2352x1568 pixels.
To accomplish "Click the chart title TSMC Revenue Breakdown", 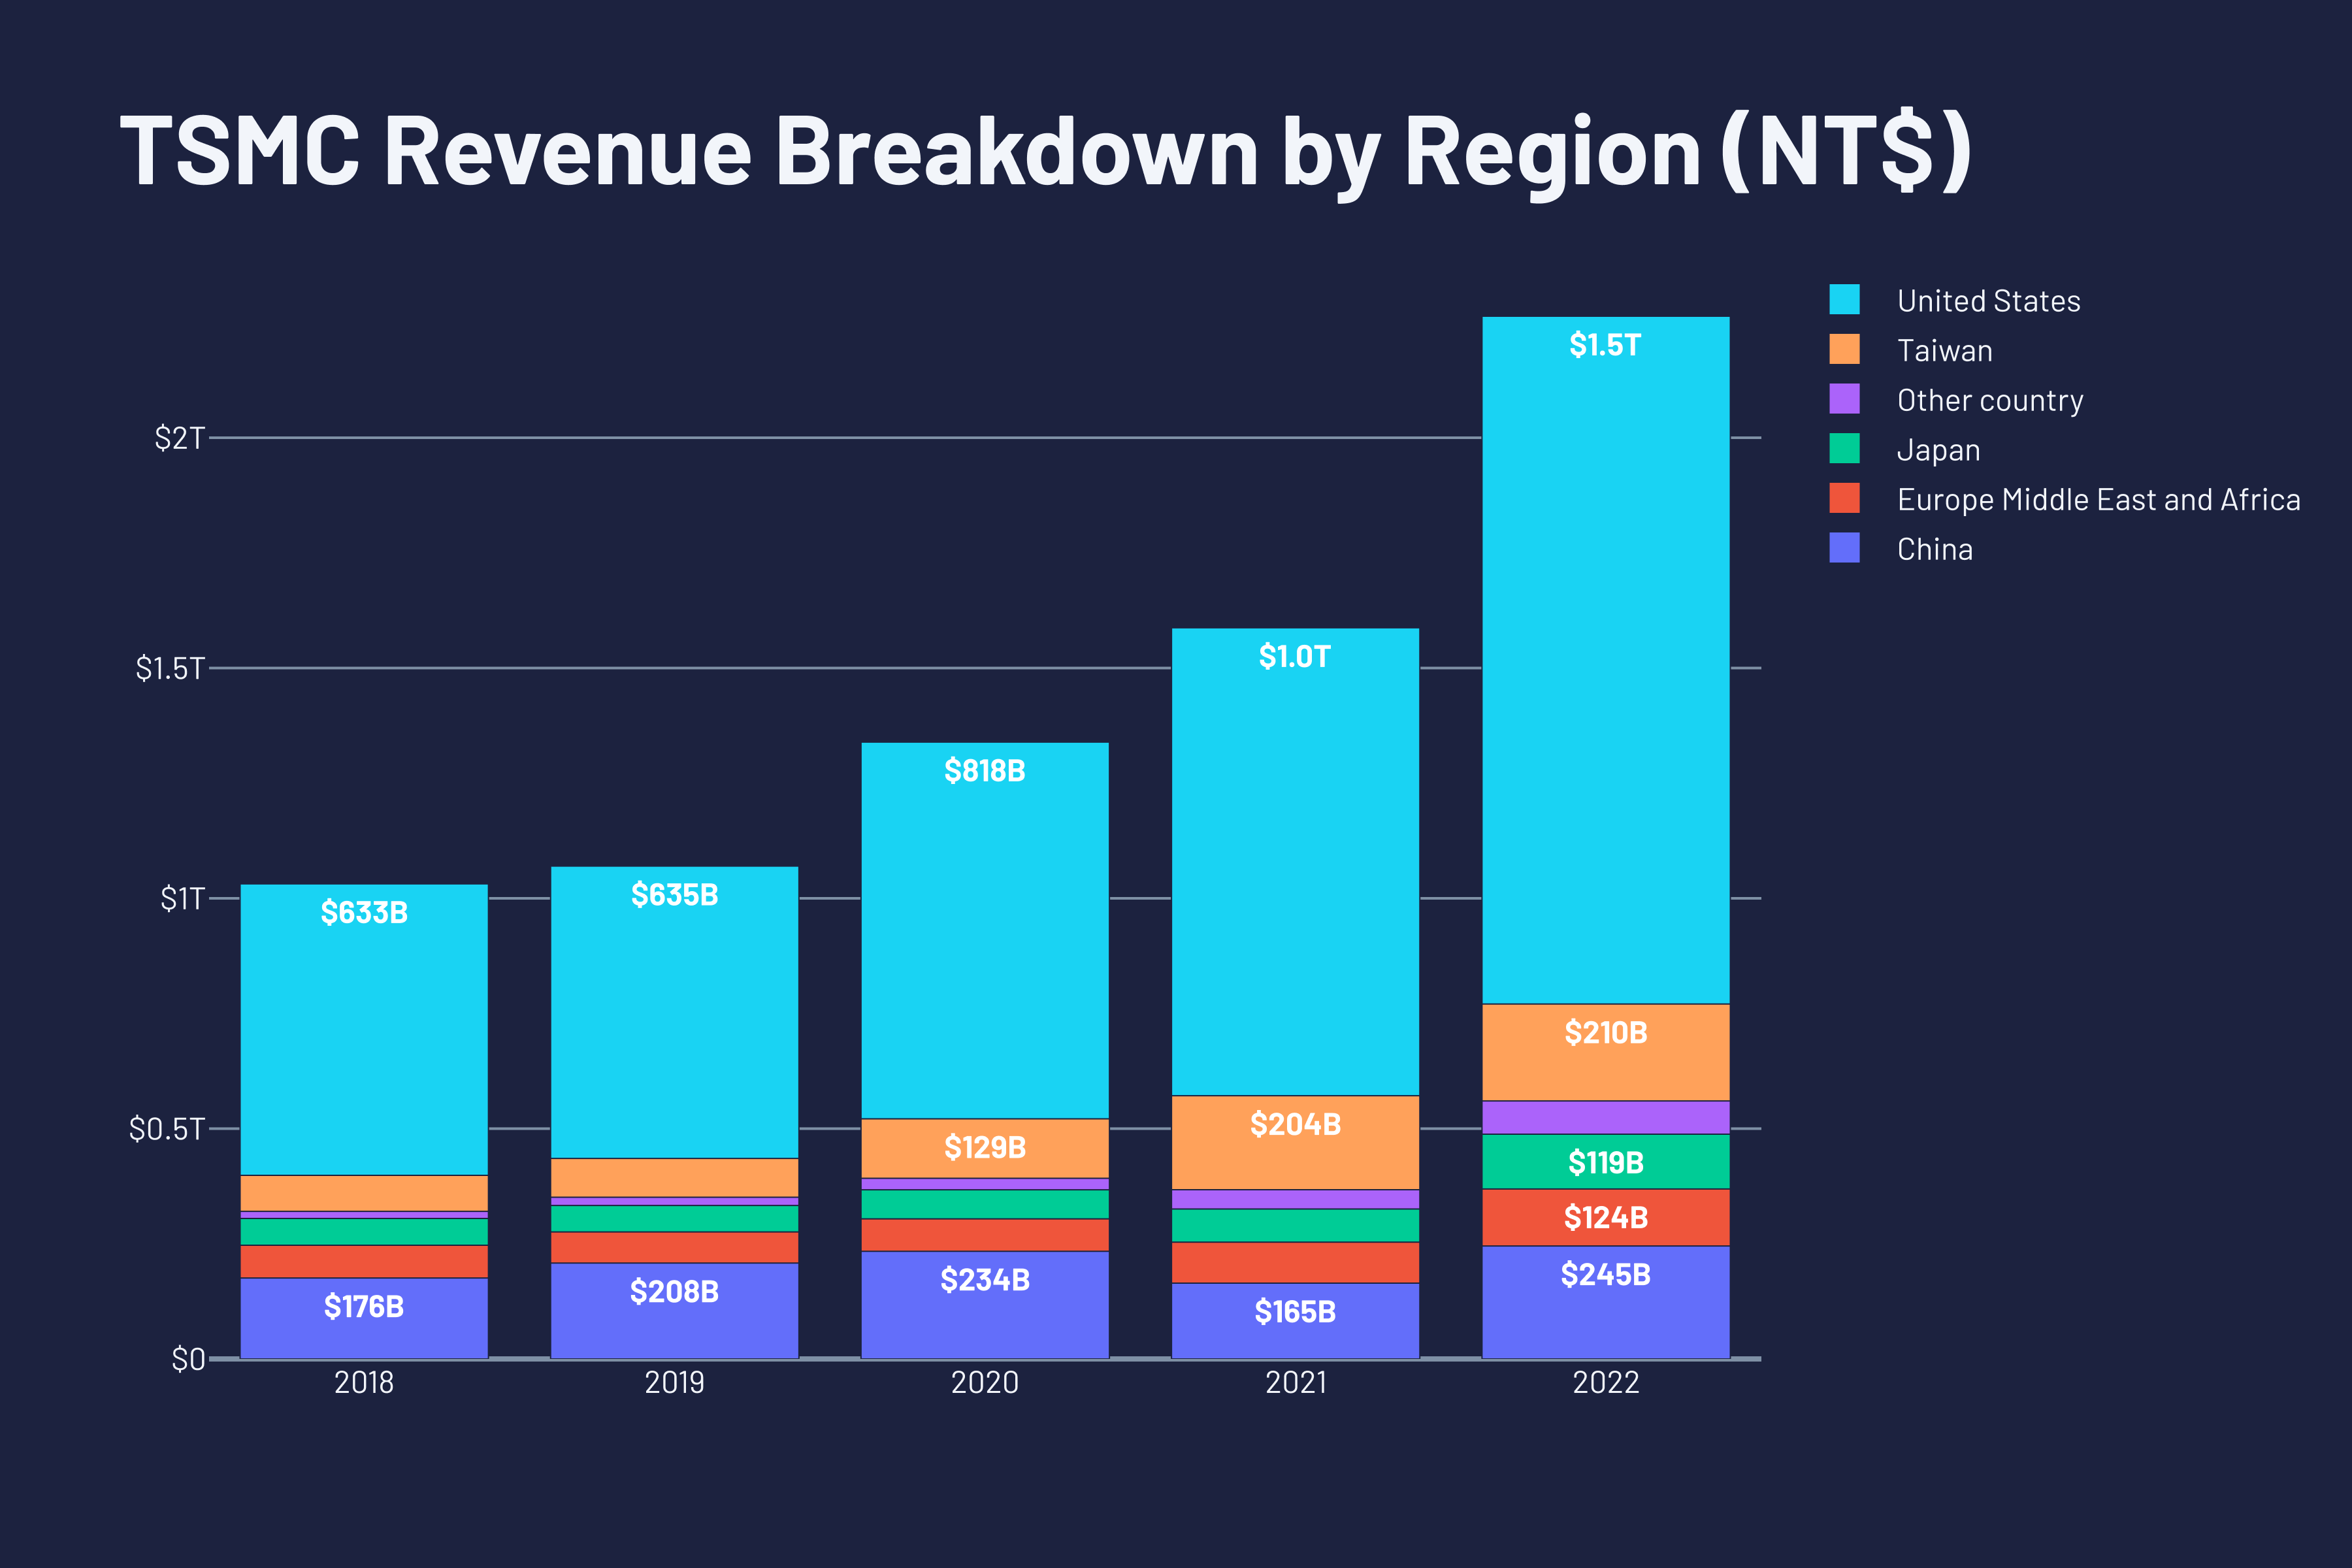I will (x=1045, y=150).
